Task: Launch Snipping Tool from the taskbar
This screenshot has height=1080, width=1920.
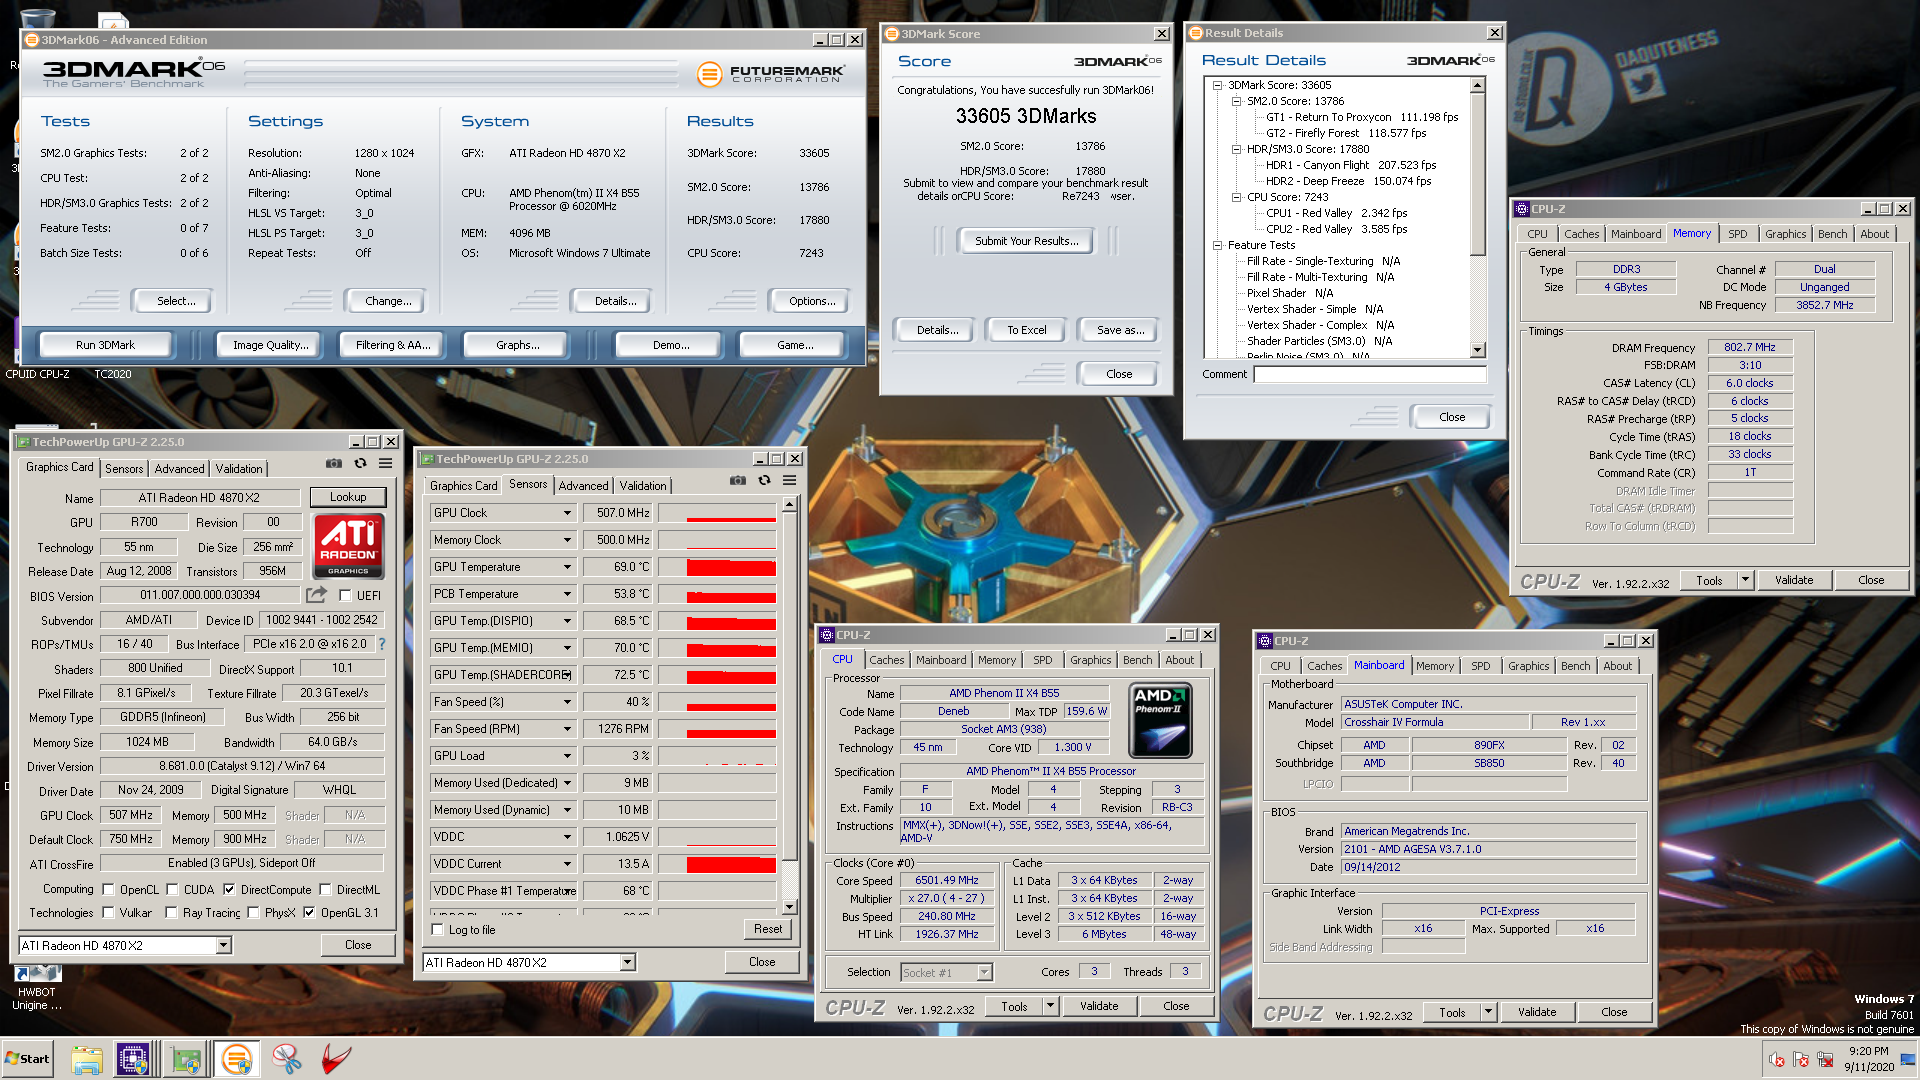Action: coord(287,1059)
